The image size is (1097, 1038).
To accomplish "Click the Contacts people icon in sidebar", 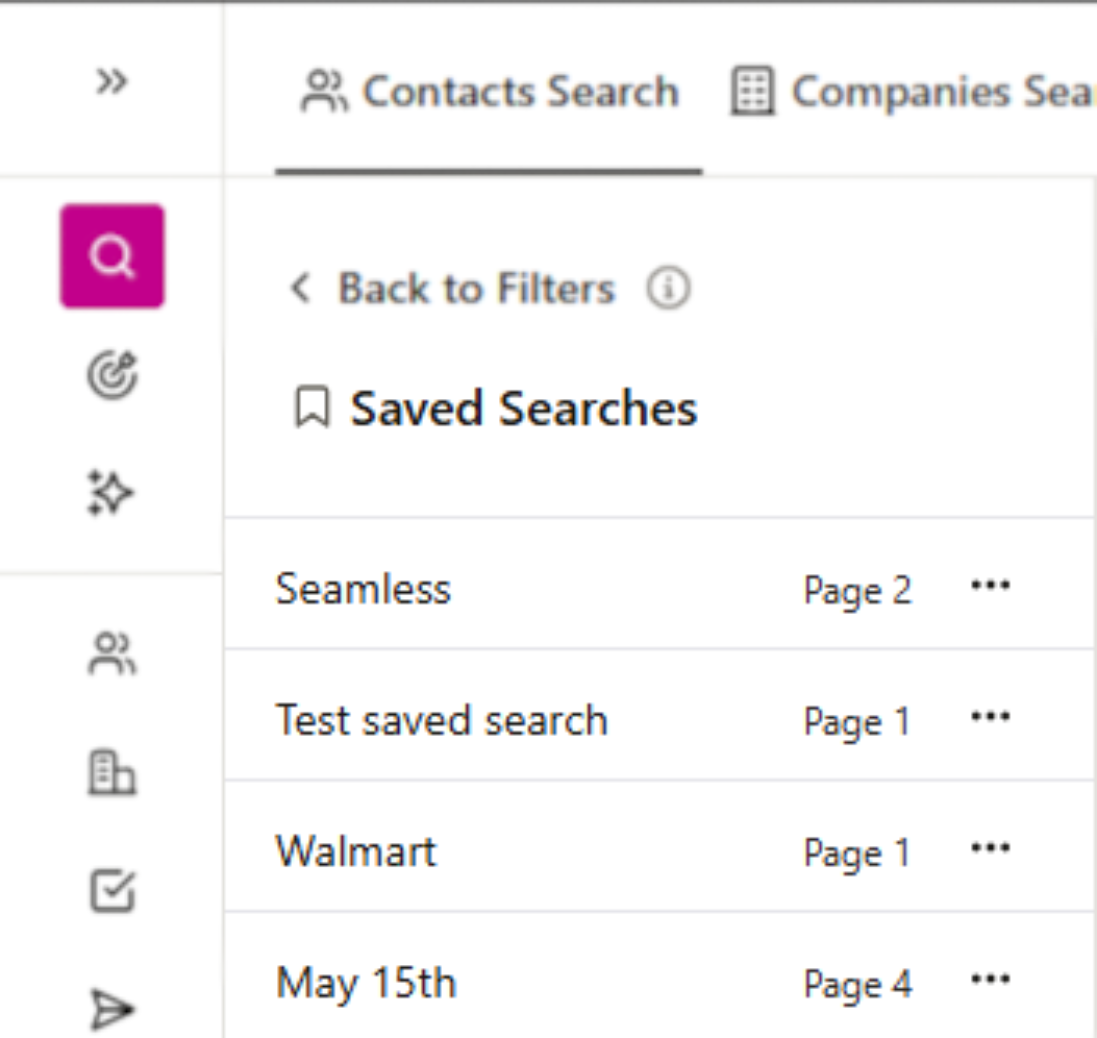I will (x=112, y=651).
